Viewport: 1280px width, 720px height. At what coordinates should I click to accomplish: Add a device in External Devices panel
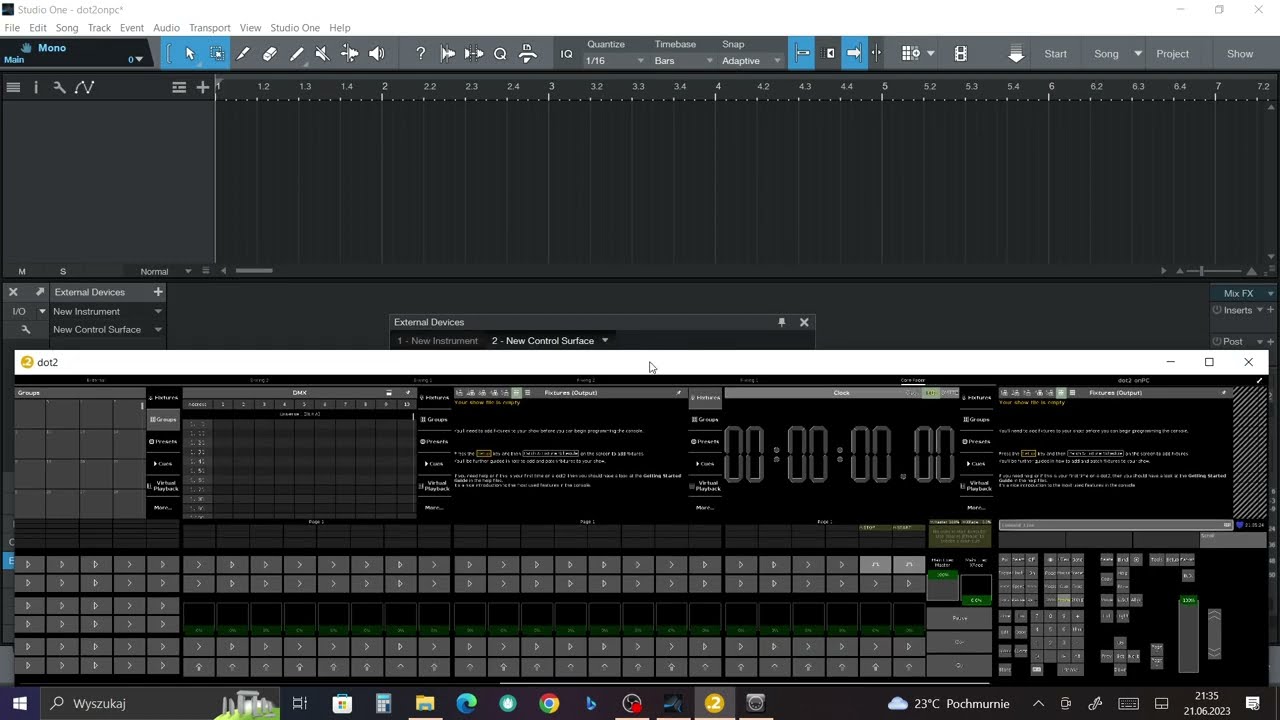[x=158, y=292]
